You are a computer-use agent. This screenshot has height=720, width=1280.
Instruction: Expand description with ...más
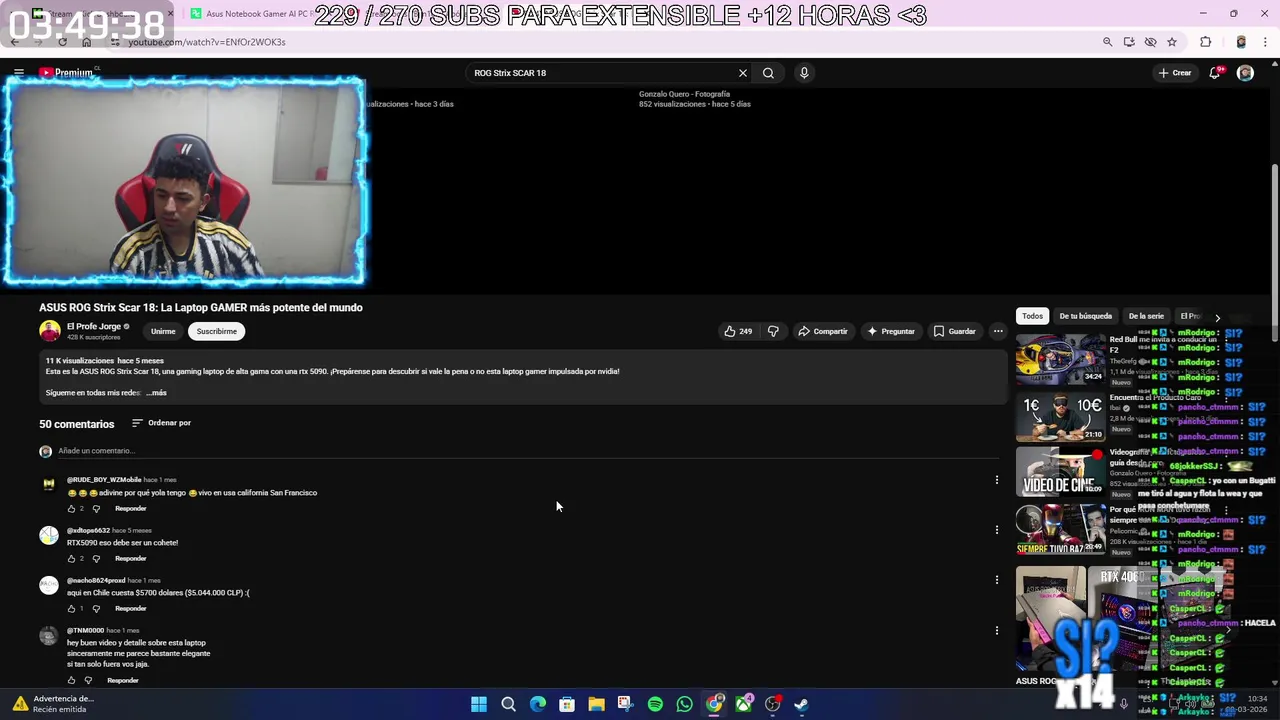click(x=156, y=393)
